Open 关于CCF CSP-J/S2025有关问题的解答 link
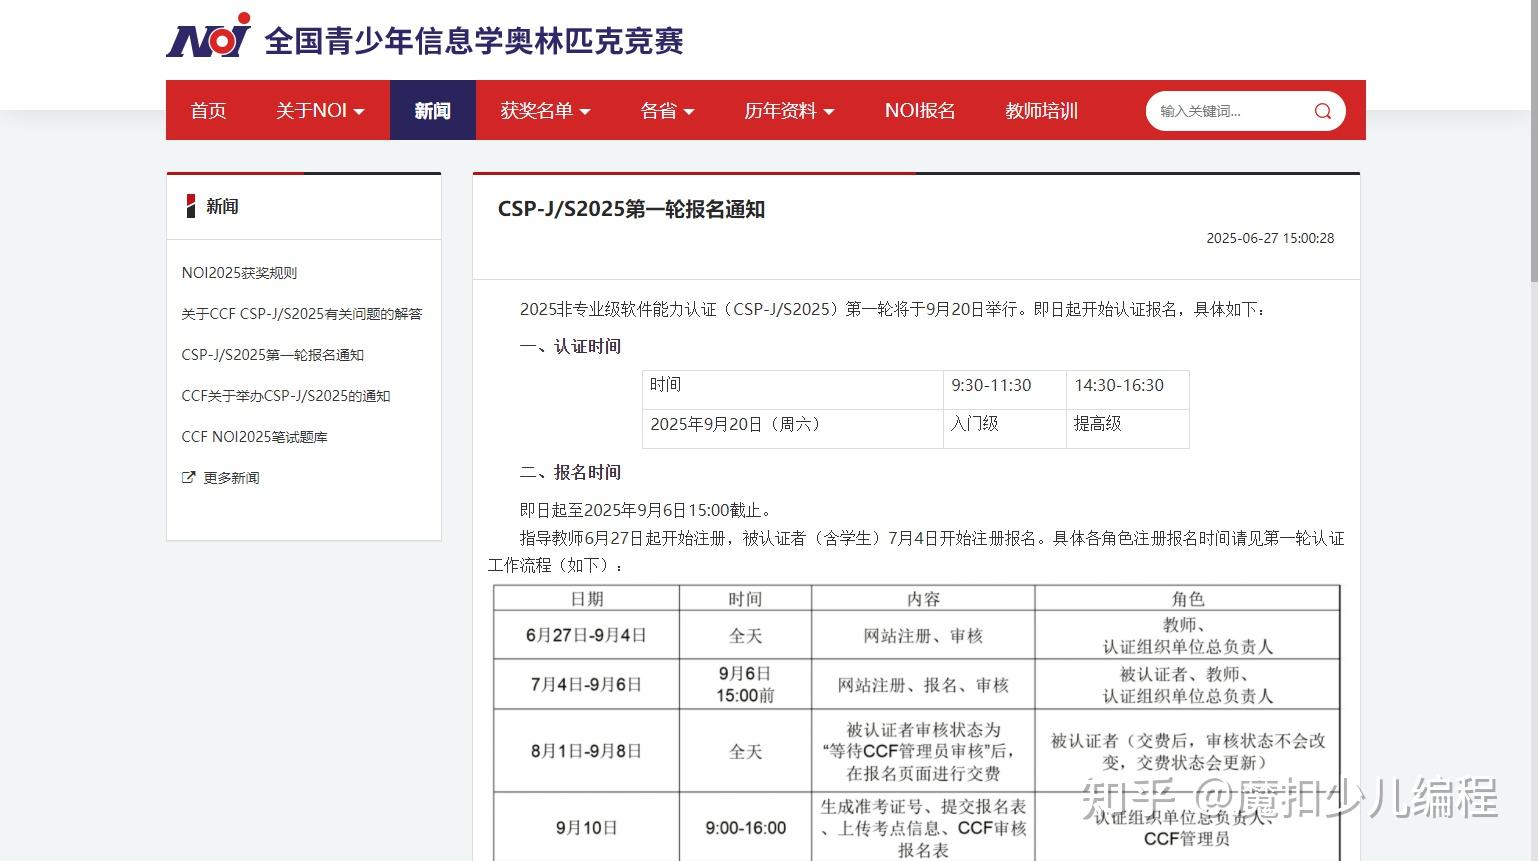 tap(302, 314)
